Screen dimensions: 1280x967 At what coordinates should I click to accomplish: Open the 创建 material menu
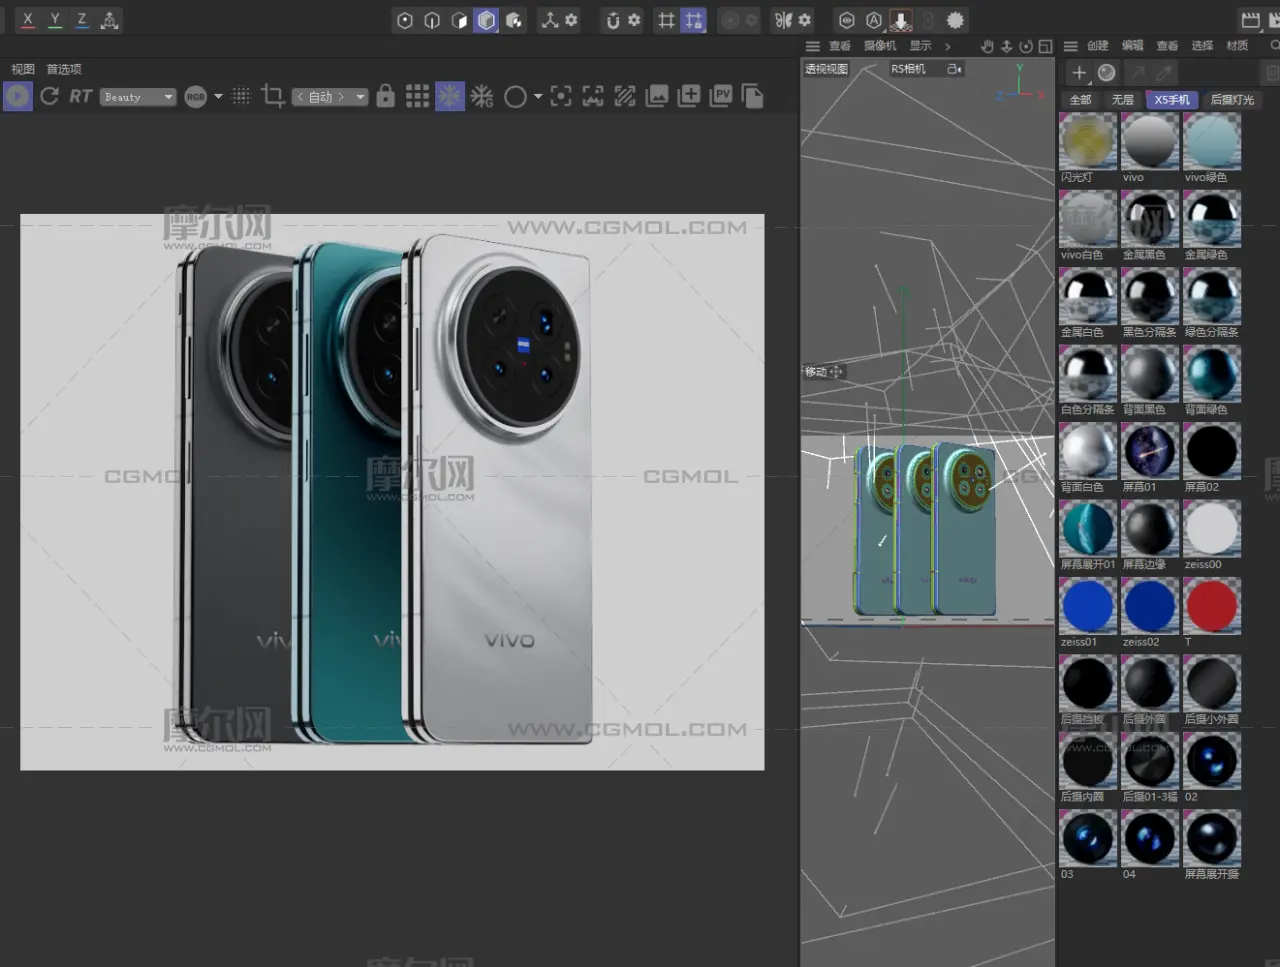[x=1098, y=46]
